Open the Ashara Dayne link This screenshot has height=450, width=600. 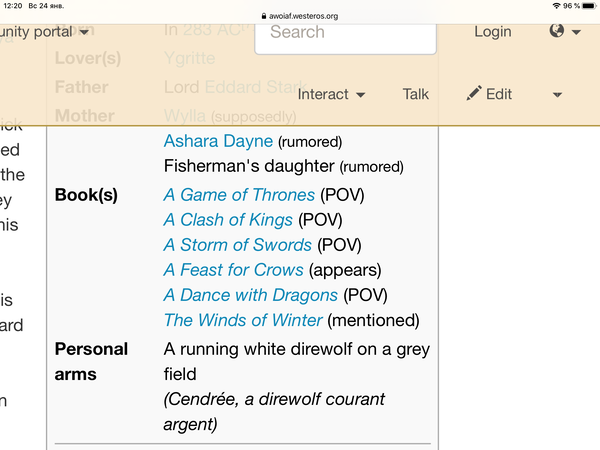218,141
